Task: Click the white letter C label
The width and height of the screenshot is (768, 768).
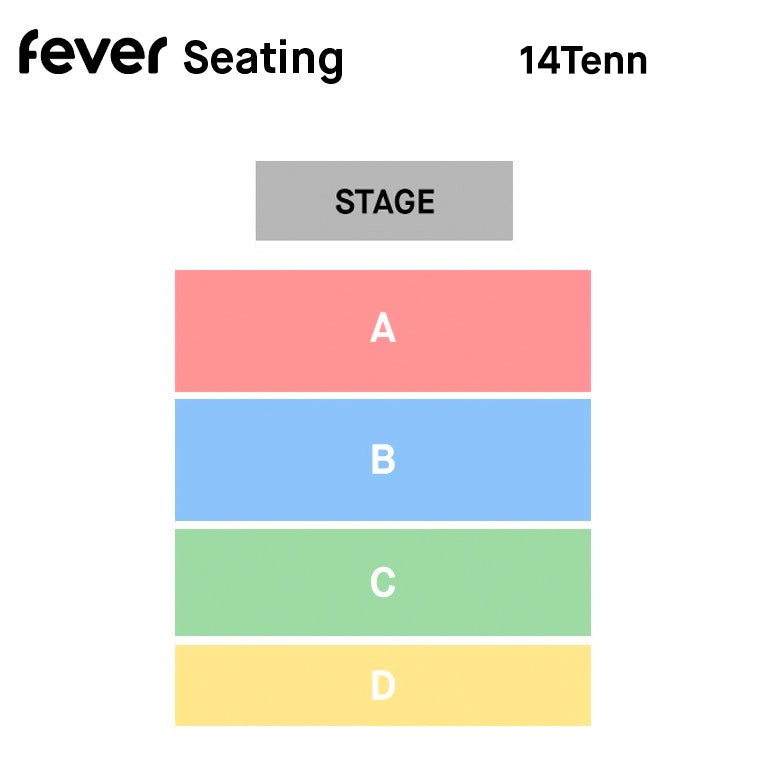Action: coord(383,582)
